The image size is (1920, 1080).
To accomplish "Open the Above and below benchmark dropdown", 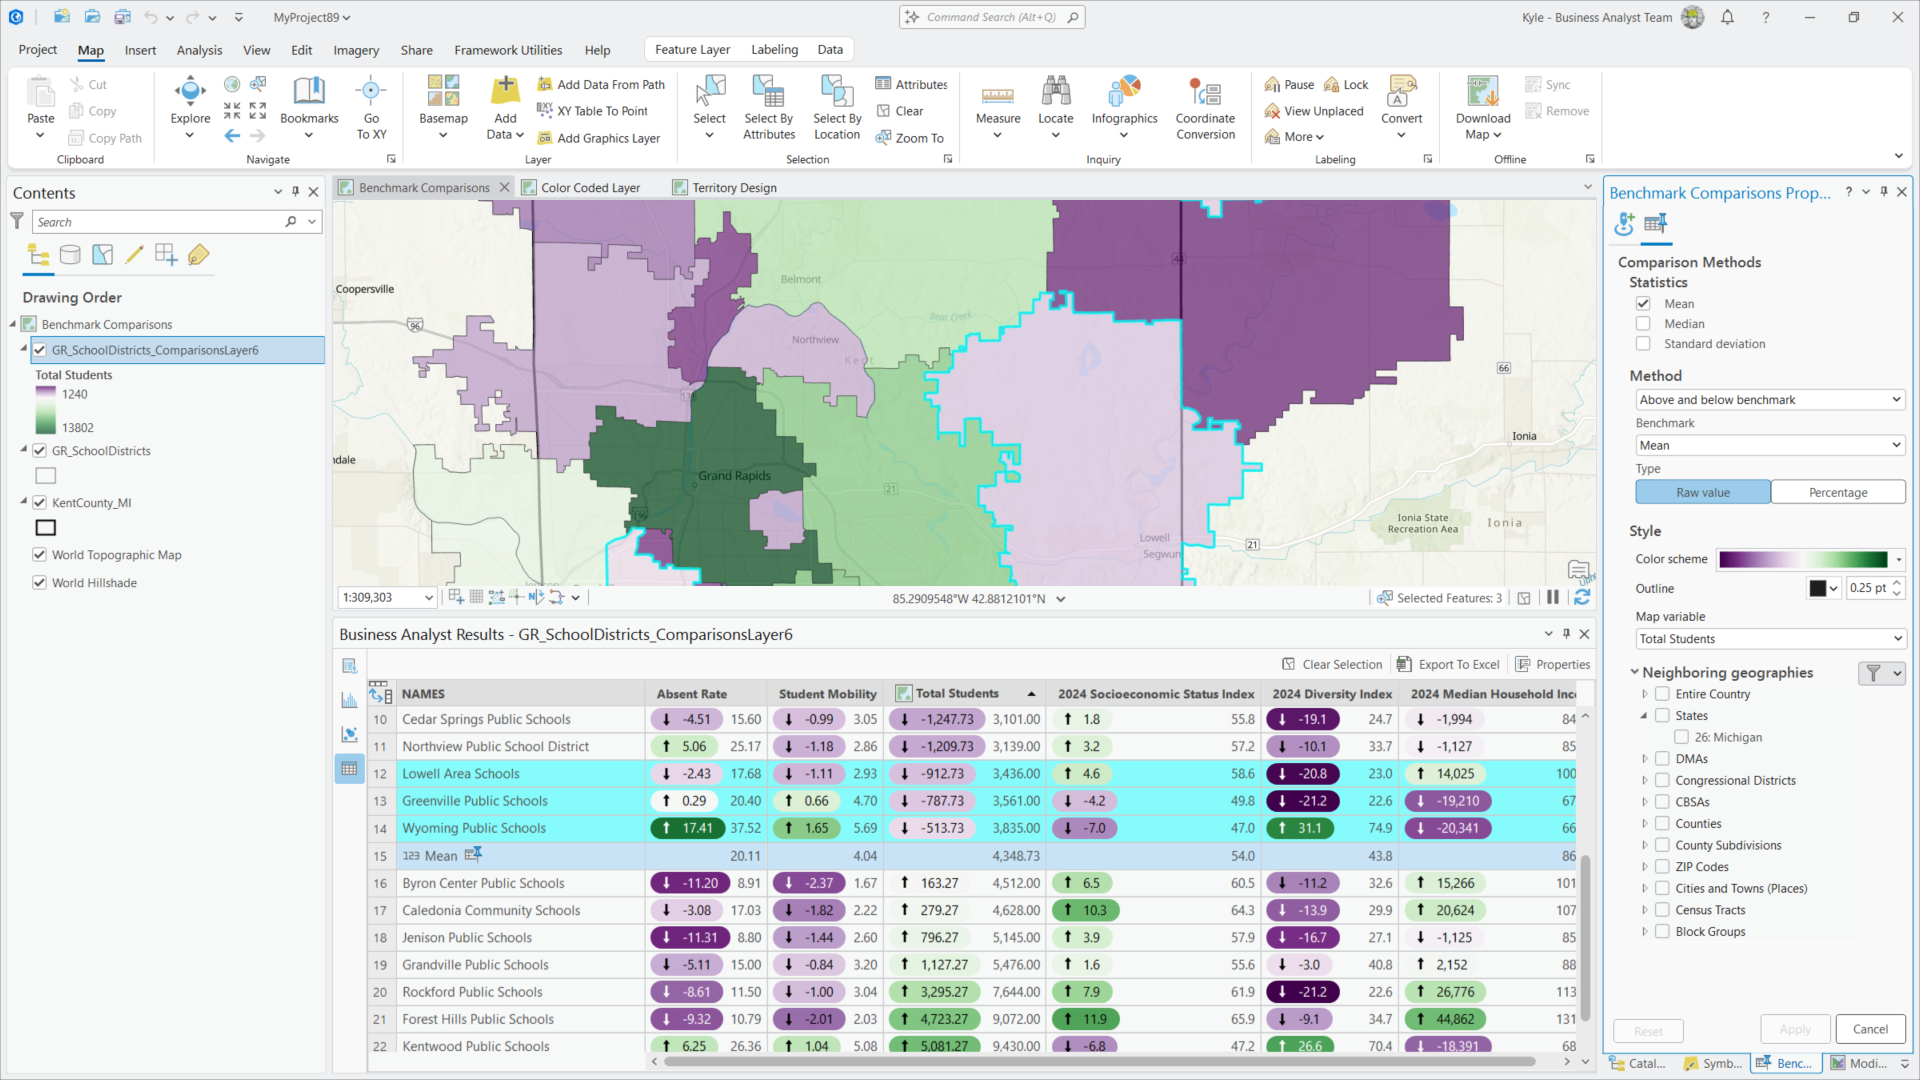I will pyautogui.click(x=1770, y=400).
